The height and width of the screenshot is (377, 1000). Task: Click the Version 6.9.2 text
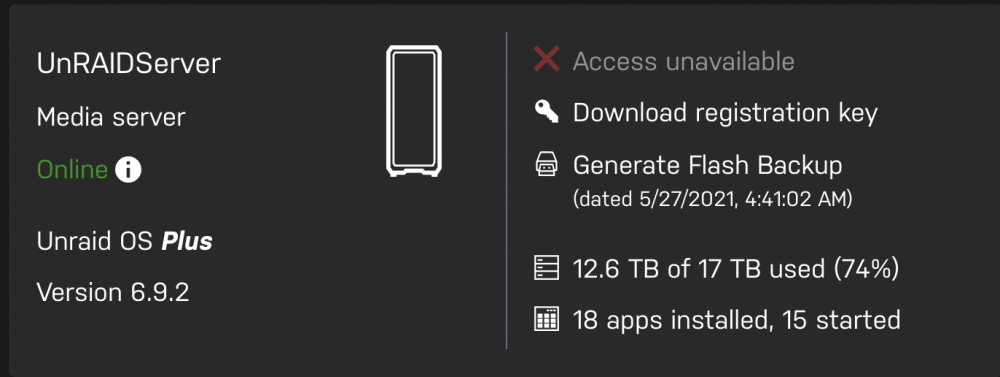(113, 293)
